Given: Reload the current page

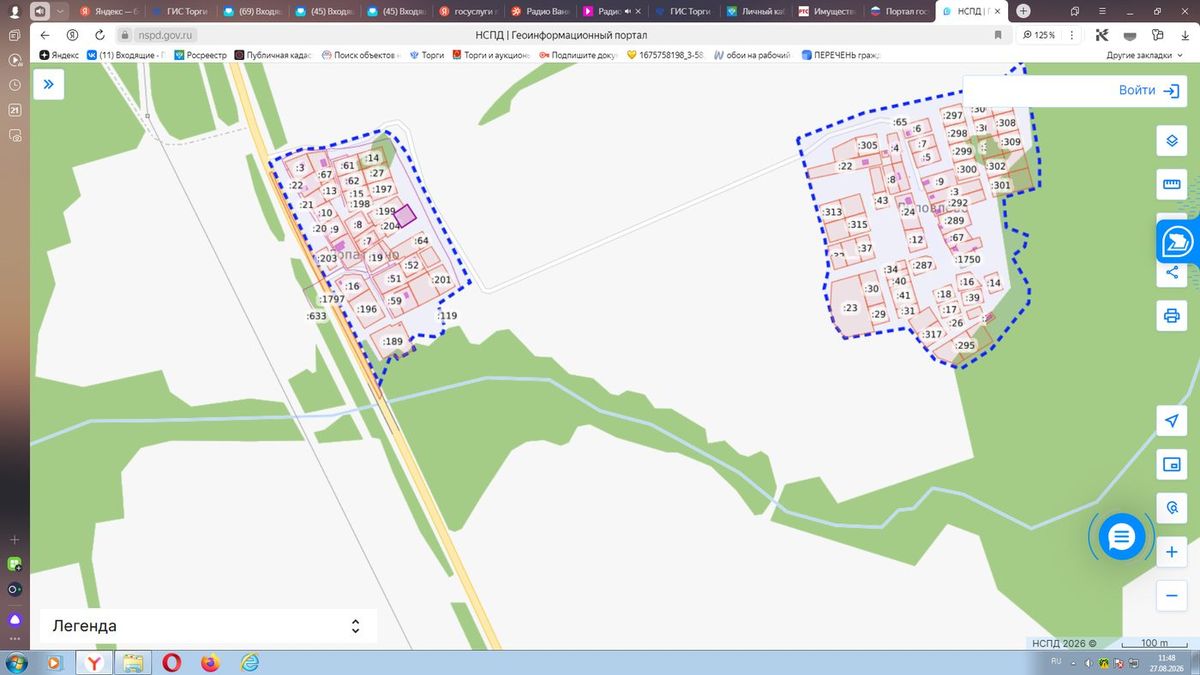Looking at the screenshot, I should point(99,35).
